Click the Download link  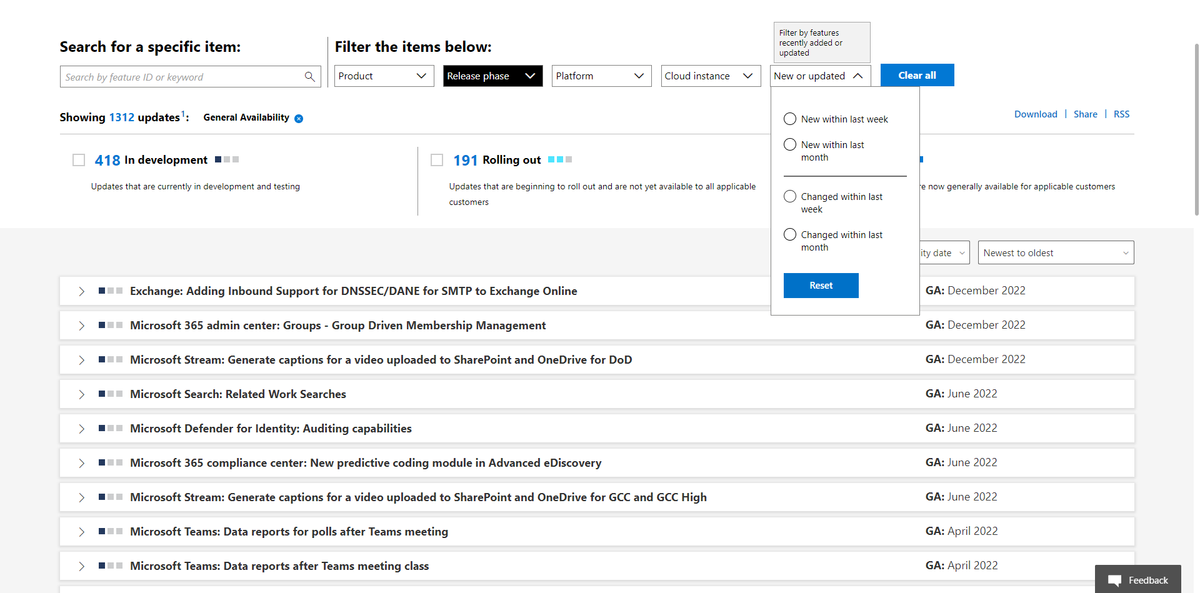pos(1035,114)
